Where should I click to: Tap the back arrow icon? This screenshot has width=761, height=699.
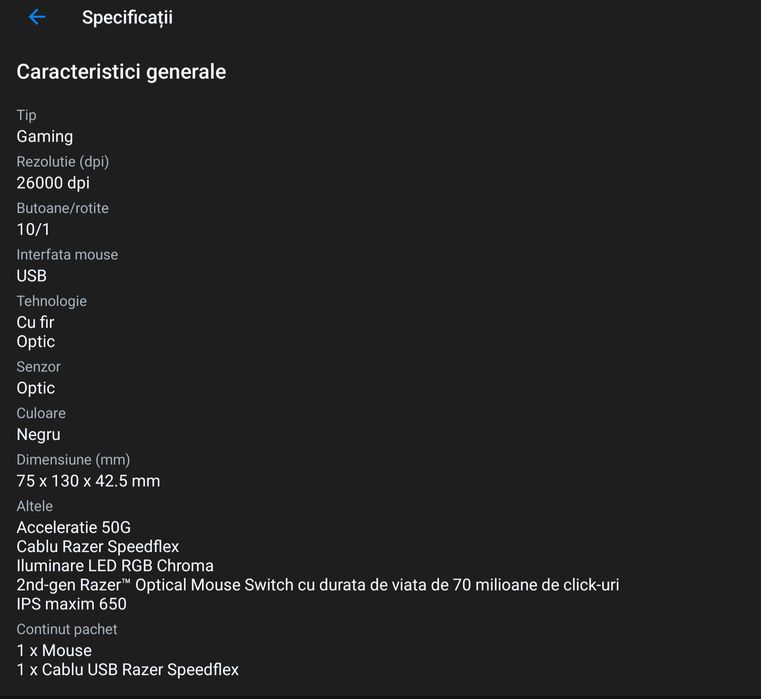pos(37,17)
